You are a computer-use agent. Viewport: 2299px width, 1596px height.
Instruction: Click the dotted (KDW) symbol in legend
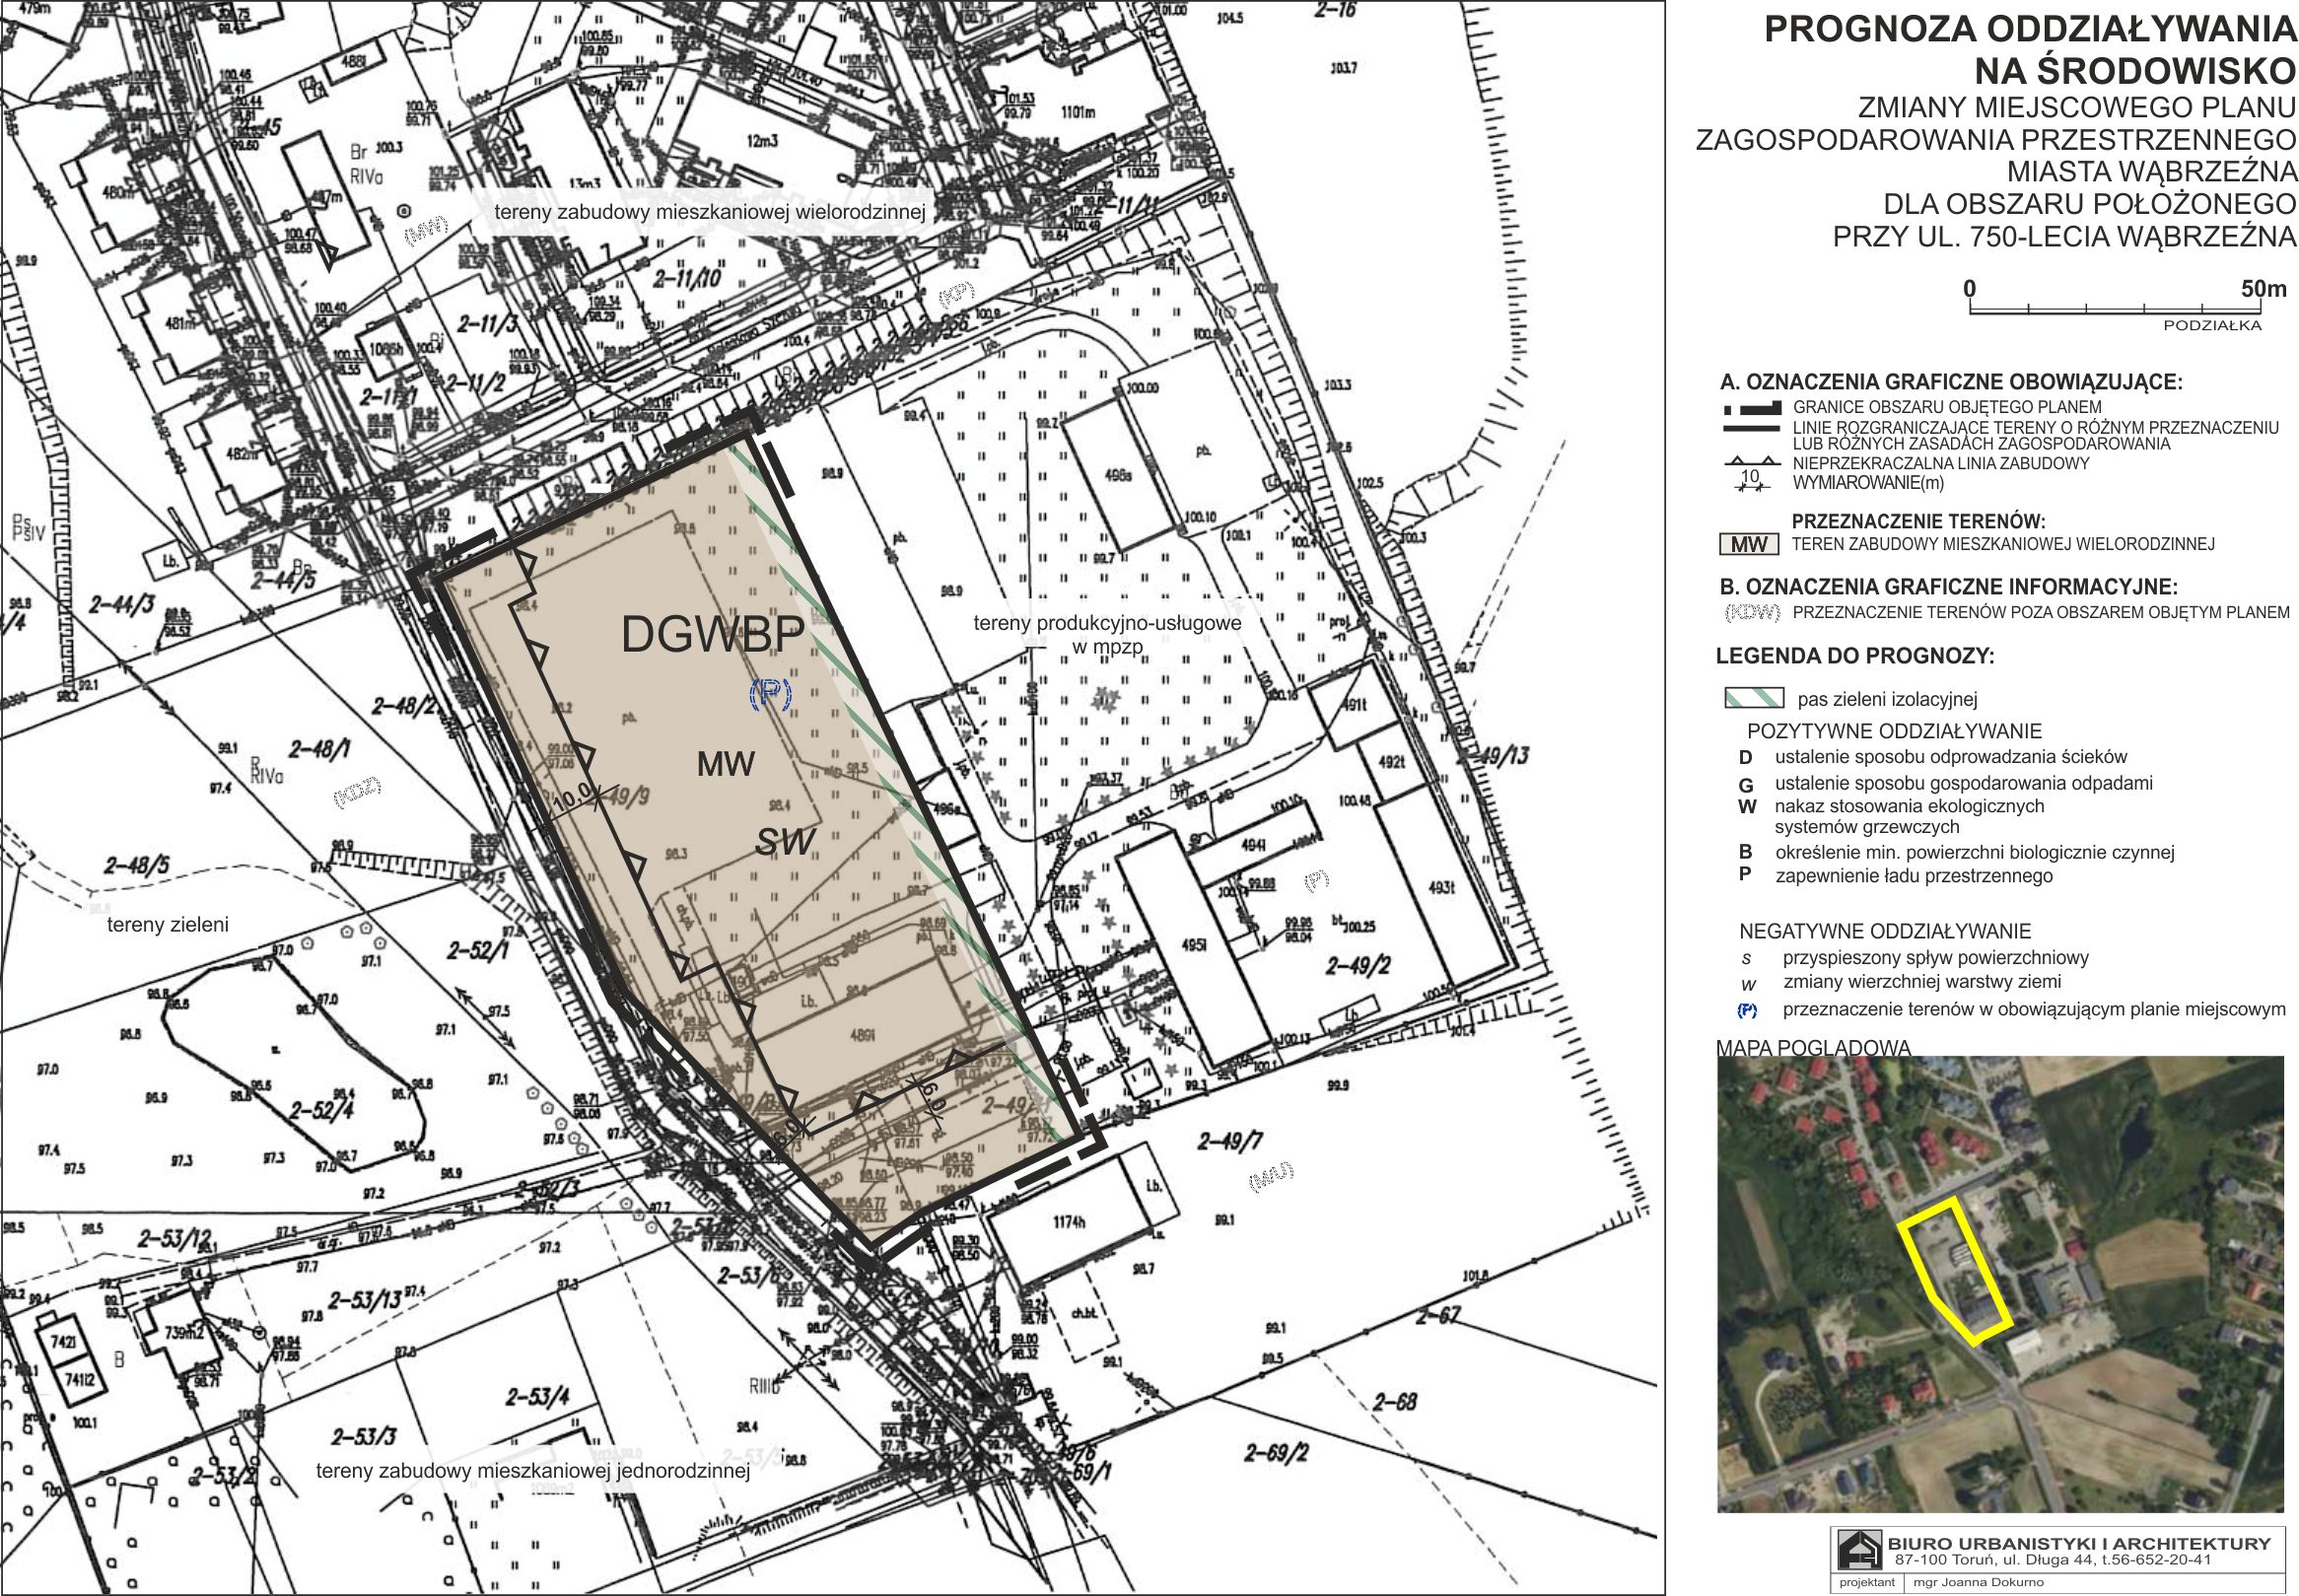1752,613
